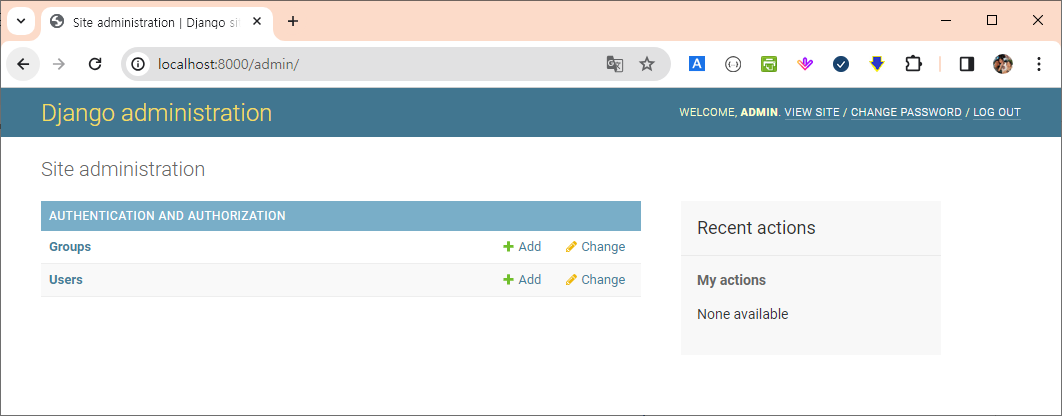Screen dimensions: 1062x416
Task: Change existing Groups
Action: pos(595,247)
